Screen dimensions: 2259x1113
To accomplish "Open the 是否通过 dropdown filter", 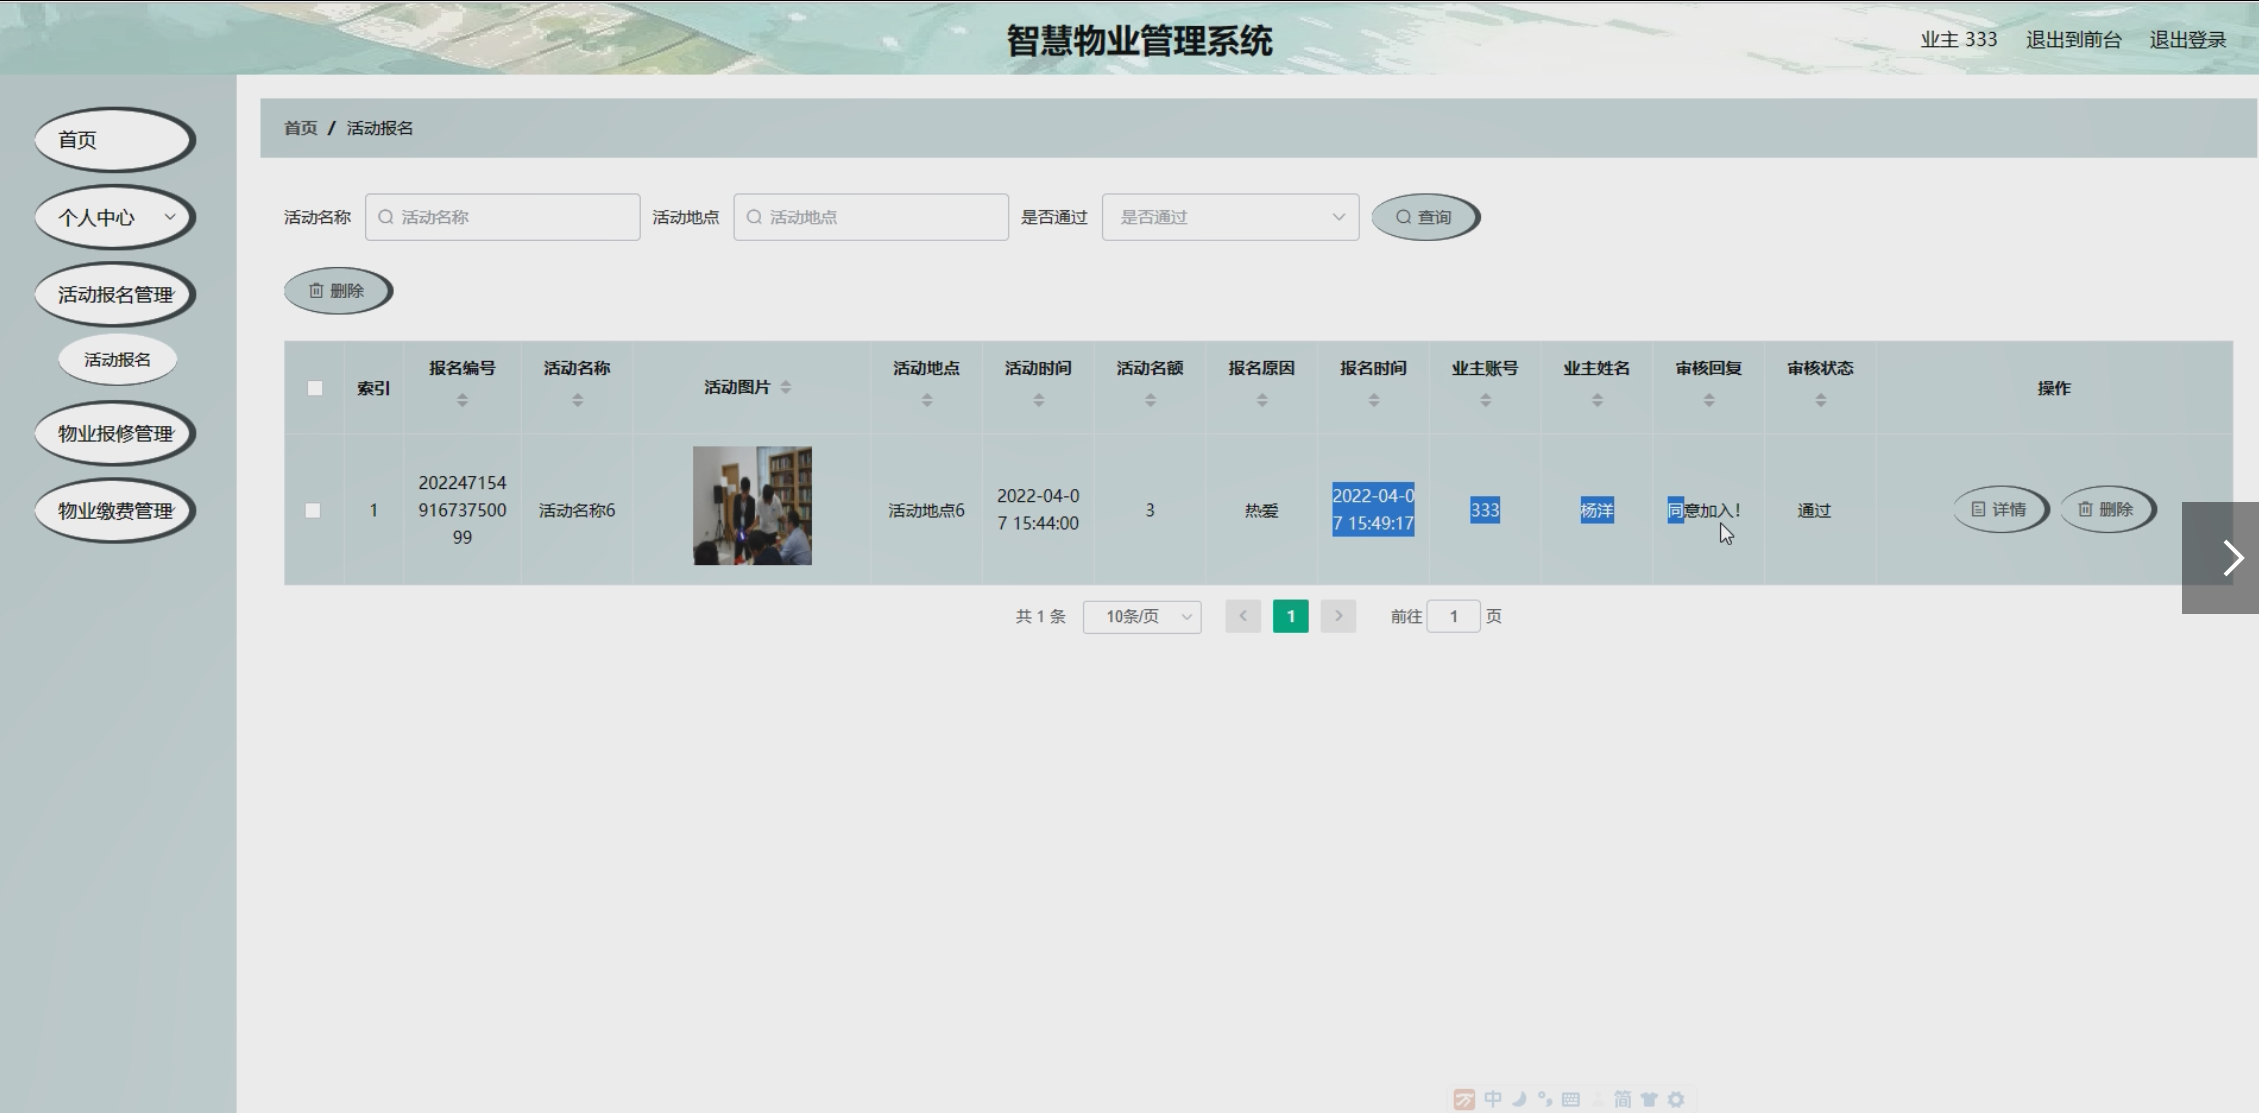I will click(1229, 217).
